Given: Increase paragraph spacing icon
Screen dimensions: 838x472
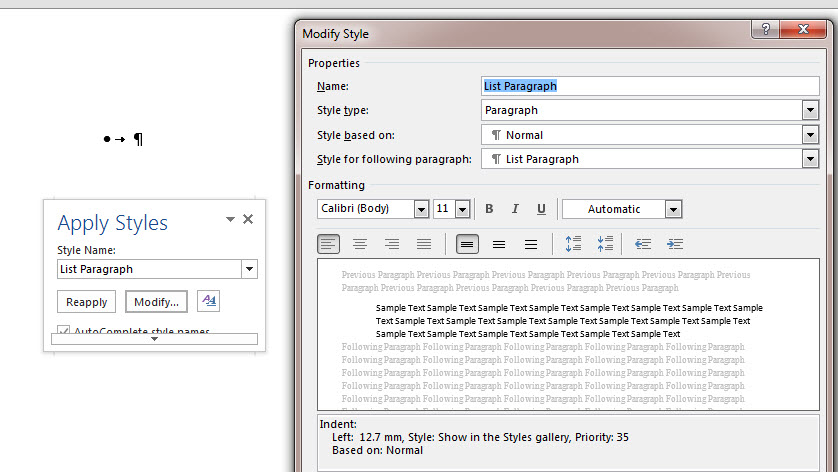Looking at the screenshot, I should pyautogui.click(x=573, y=244).
